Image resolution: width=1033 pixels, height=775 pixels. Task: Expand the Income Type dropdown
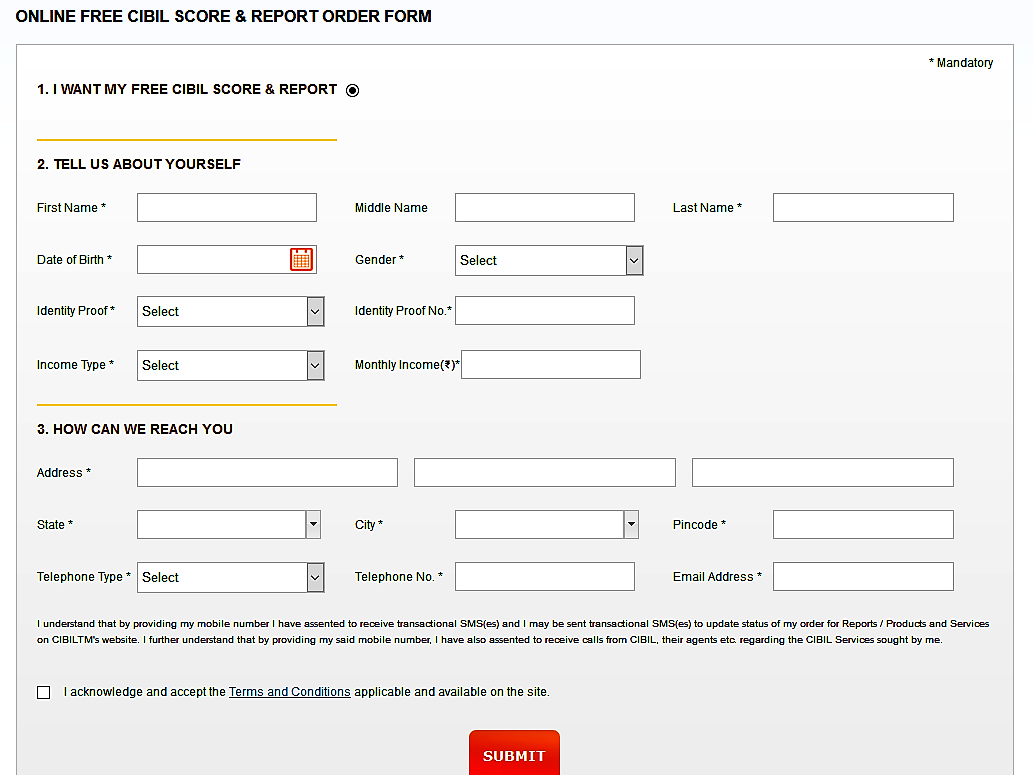pyautogui.click(x=231, y=366)
